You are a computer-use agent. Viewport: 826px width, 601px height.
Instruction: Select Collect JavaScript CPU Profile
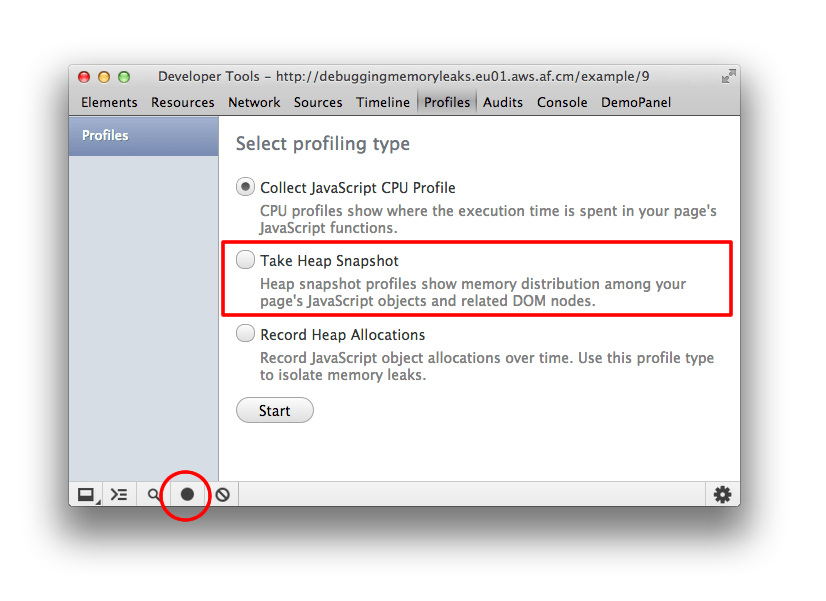coord(245,186)
